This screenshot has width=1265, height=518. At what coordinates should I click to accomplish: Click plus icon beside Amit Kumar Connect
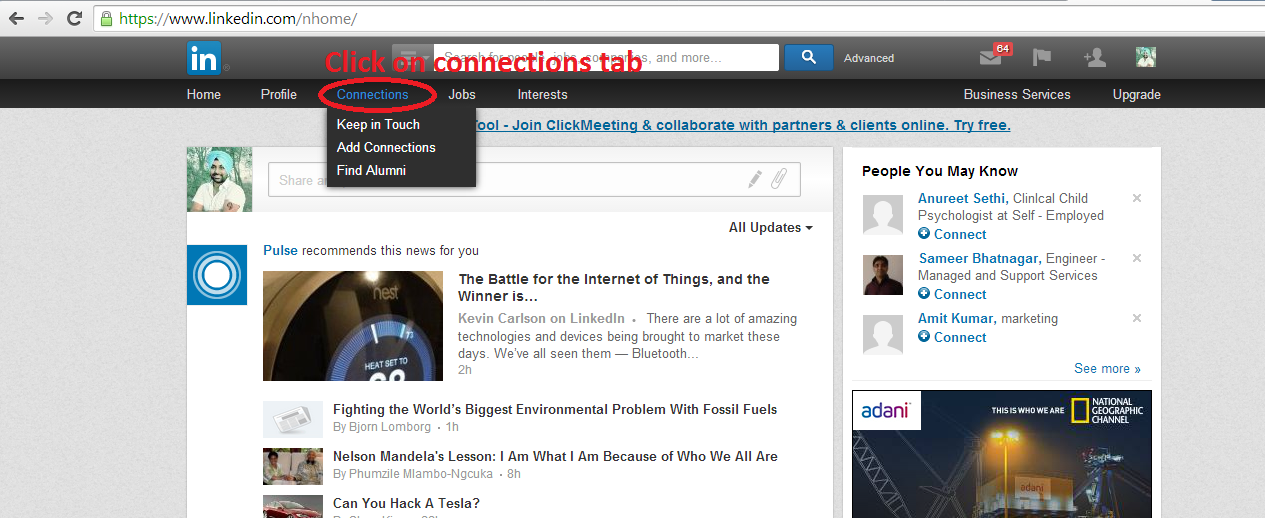point(924,337)
